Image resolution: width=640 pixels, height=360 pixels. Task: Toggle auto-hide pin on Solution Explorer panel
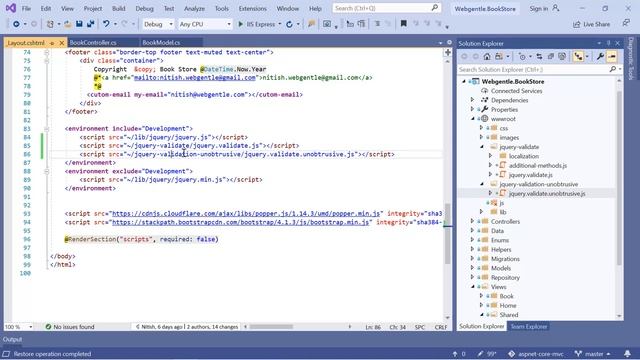608,43
